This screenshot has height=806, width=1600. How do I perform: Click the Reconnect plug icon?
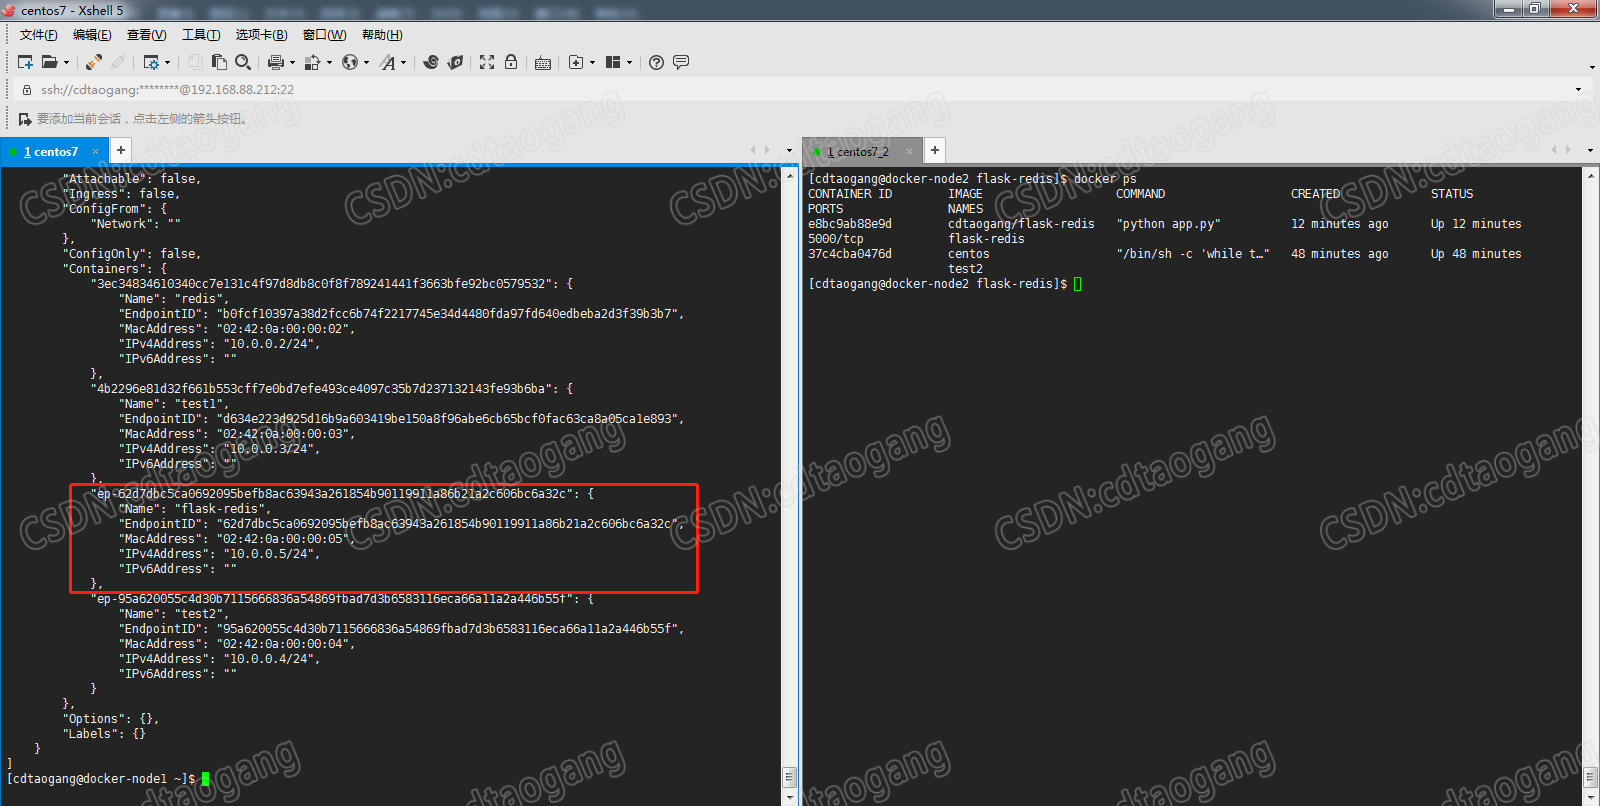point(94,62)
